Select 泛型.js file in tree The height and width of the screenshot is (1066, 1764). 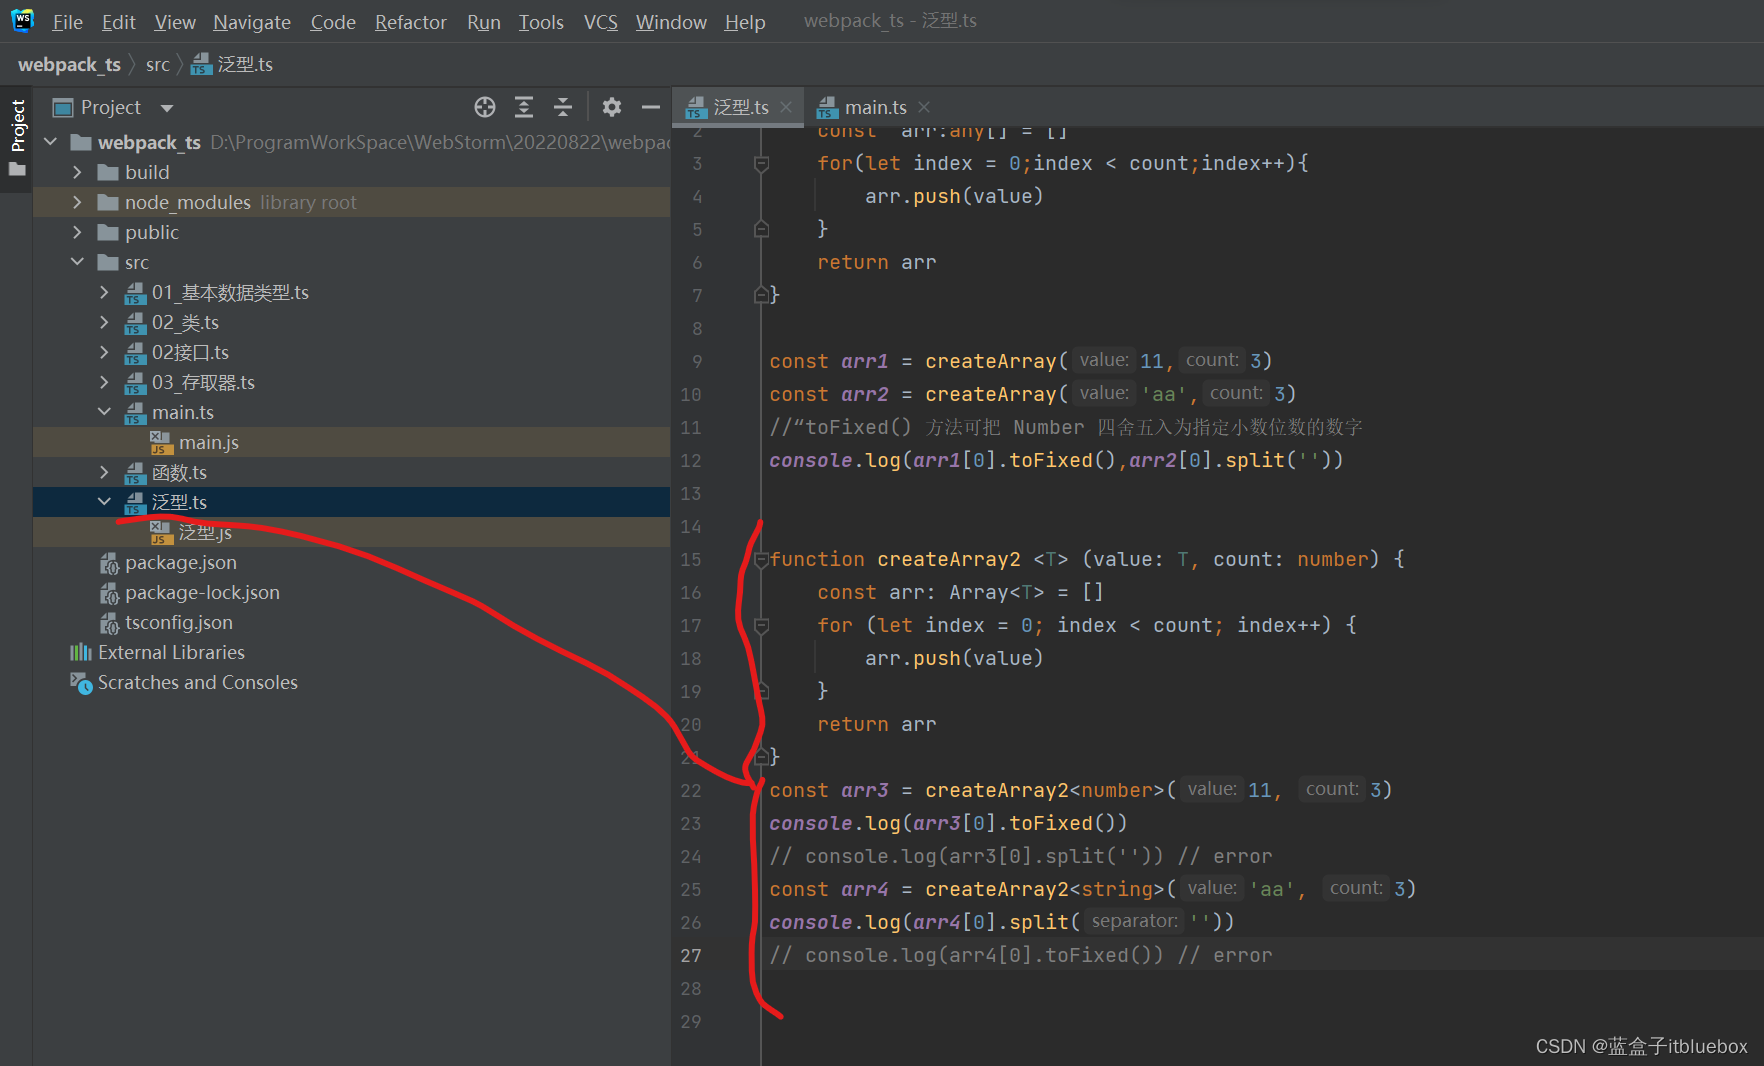pos(351,532)
